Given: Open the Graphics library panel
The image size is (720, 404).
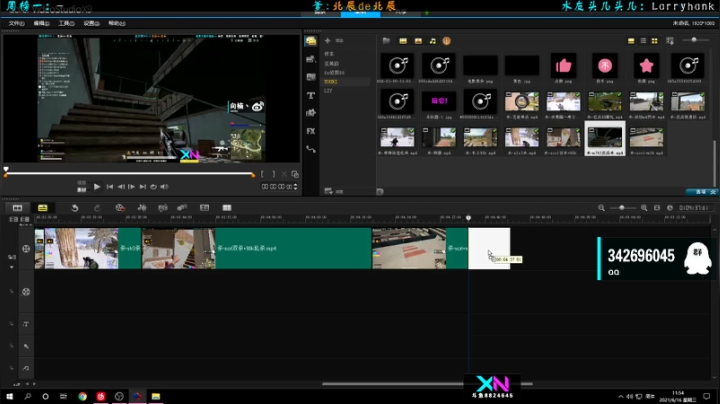Looking at the screenshot, I should pos(311,113).
